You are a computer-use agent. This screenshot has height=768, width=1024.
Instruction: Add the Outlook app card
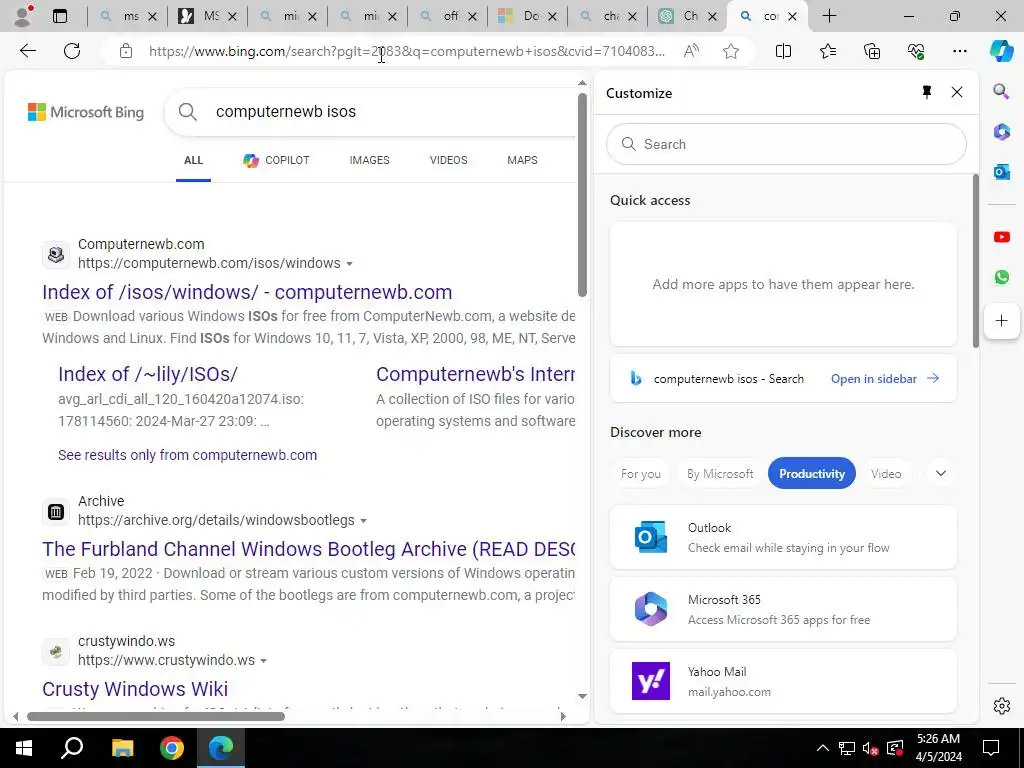click(x=783, y=537)
